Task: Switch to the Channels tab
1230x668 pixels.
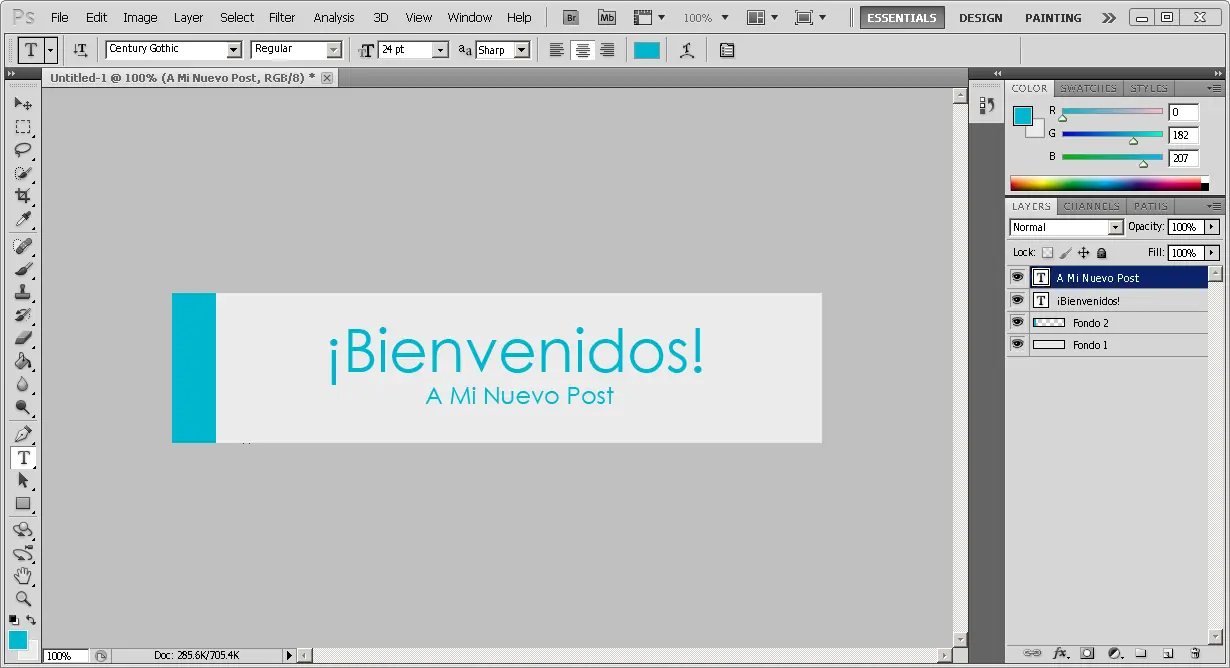Action: pyautogui.click(x=1091, y=206)
